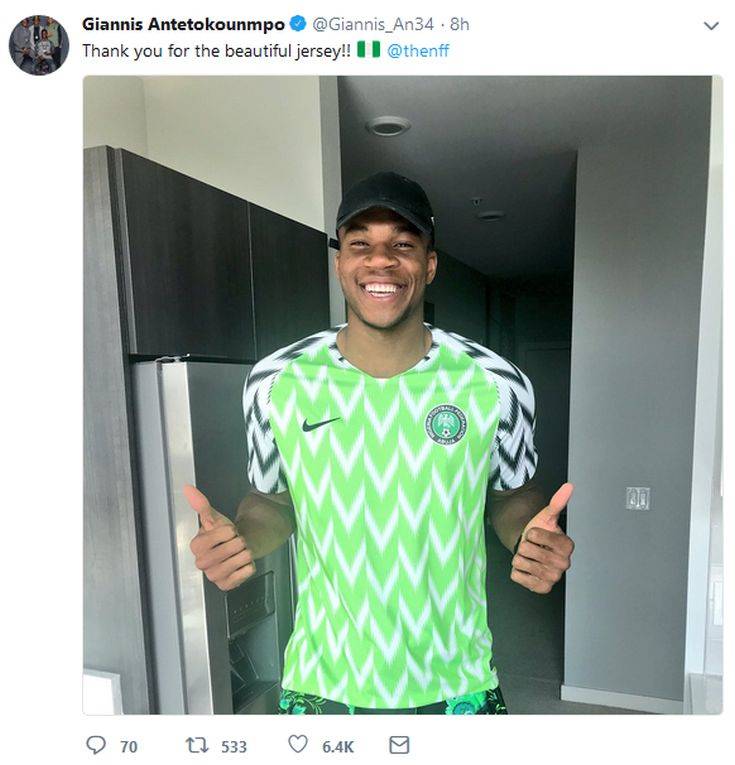Click the Nike swoosh on the jersey photo
Viewport: 735px width, 765px height.
321,424
